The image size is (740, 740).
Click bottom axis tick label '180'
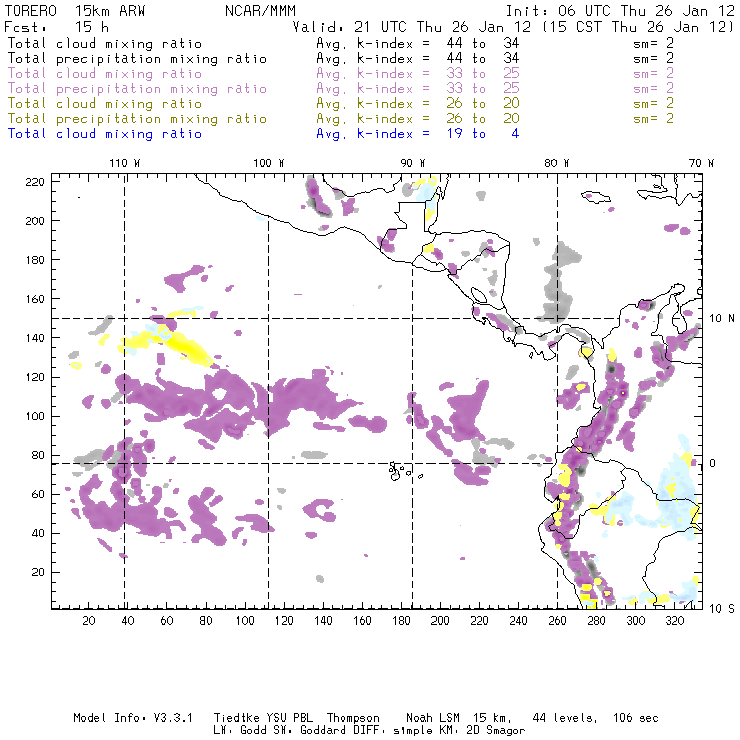point(401,621)
